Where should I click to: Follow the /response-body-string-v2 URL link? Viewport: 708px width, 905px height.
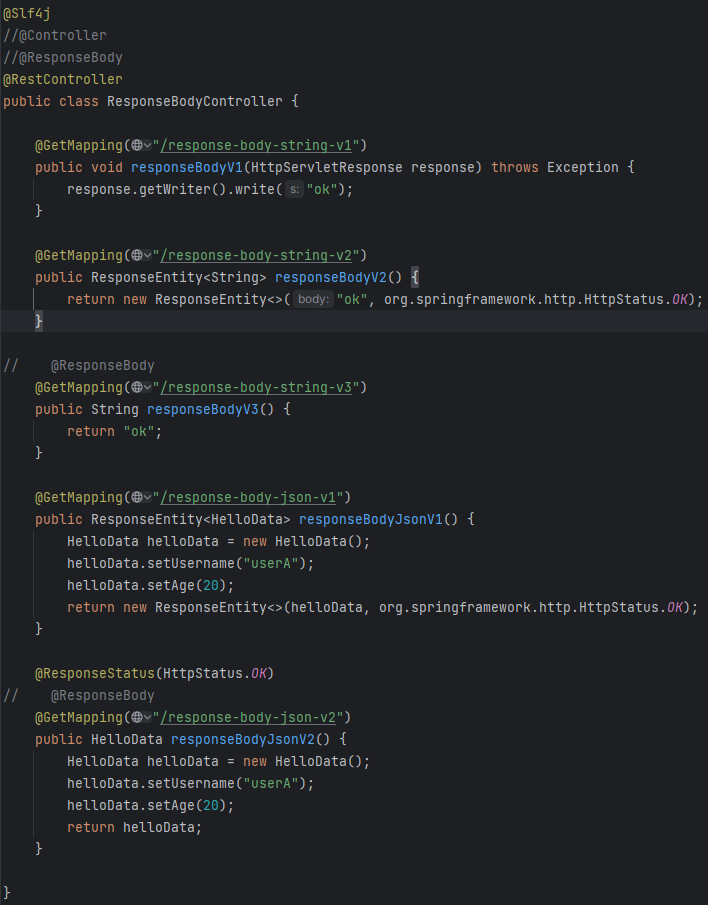[256, 255]
